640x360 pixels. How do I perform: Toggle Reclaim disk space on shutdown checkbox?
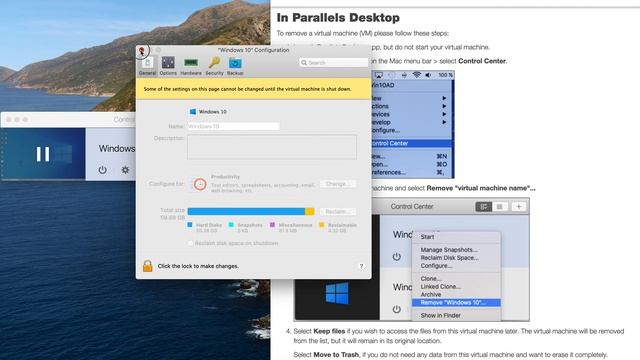coord(190,243)
